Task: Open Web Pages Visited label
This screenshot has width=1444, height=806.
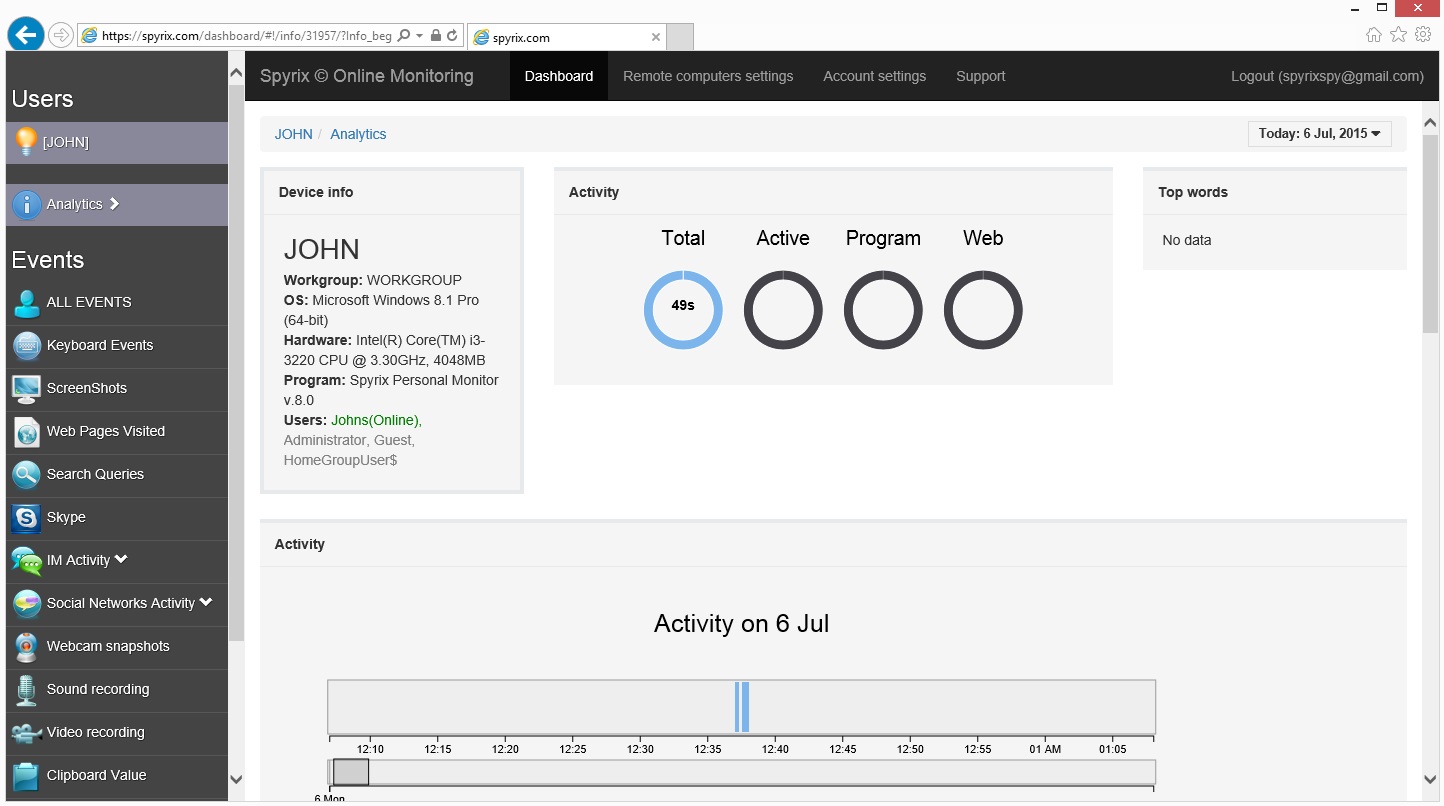Action: tap(106, 431)
